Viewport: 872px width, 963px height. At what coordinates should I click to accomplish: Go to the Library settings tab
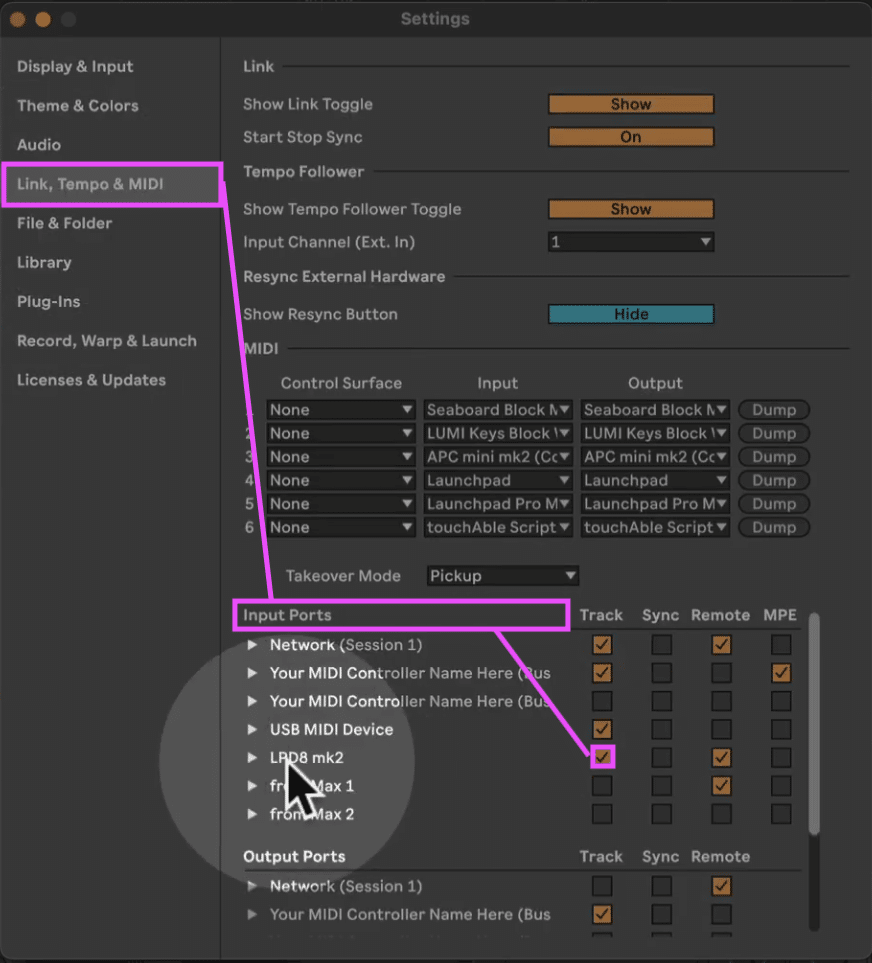pyautogui.click(x=44, y=262)
